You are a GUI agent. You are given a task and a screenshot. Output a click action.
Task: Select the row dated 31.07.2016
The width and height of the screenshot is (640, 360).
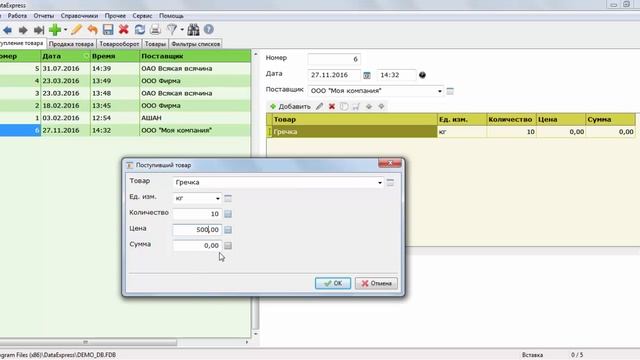(x=125, y=69)
